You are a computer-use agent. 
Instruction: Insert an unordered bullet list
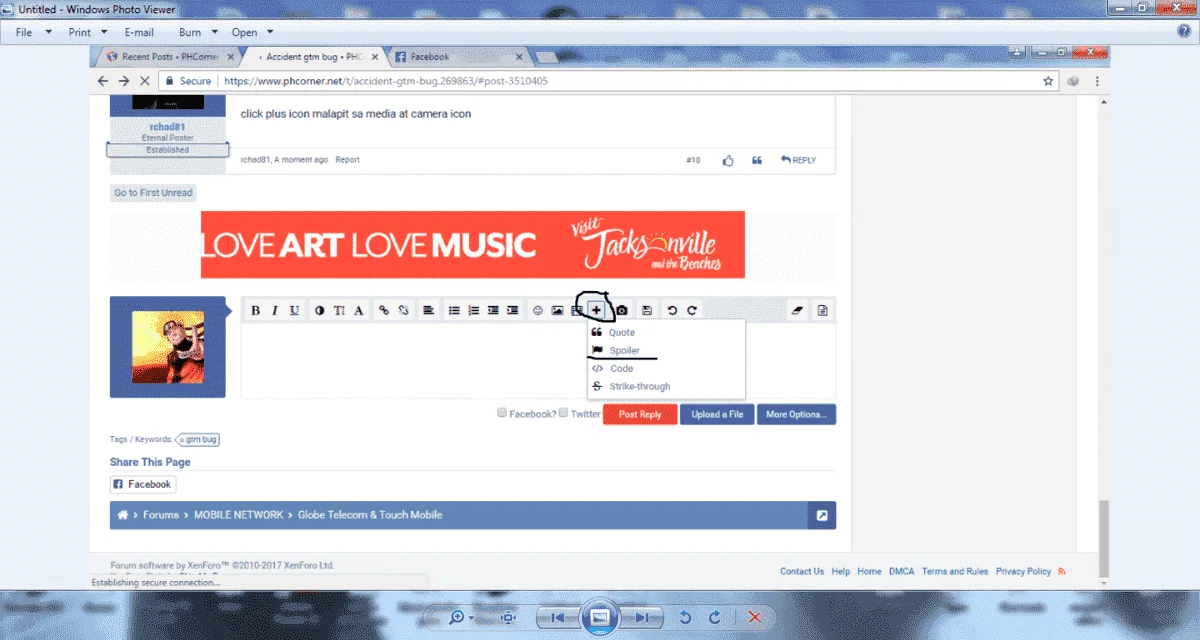(x=454, y=311)
